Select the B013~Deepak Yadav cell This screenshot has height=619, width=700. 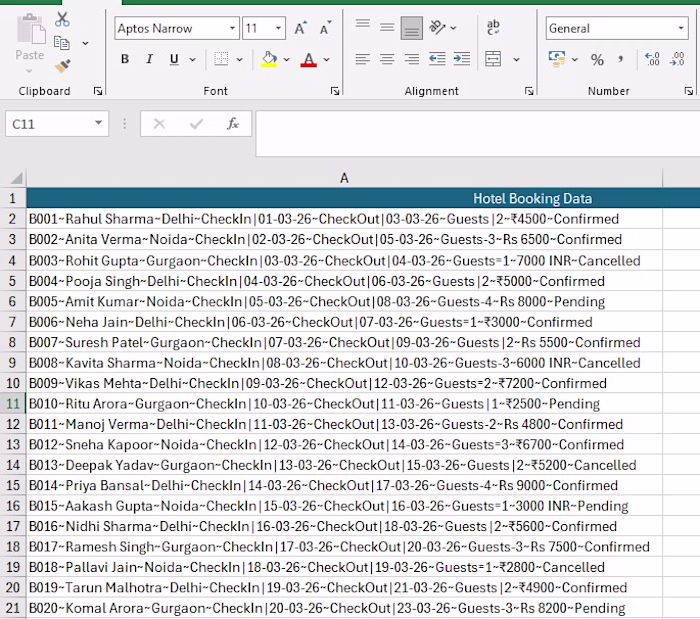click(344, 465)
